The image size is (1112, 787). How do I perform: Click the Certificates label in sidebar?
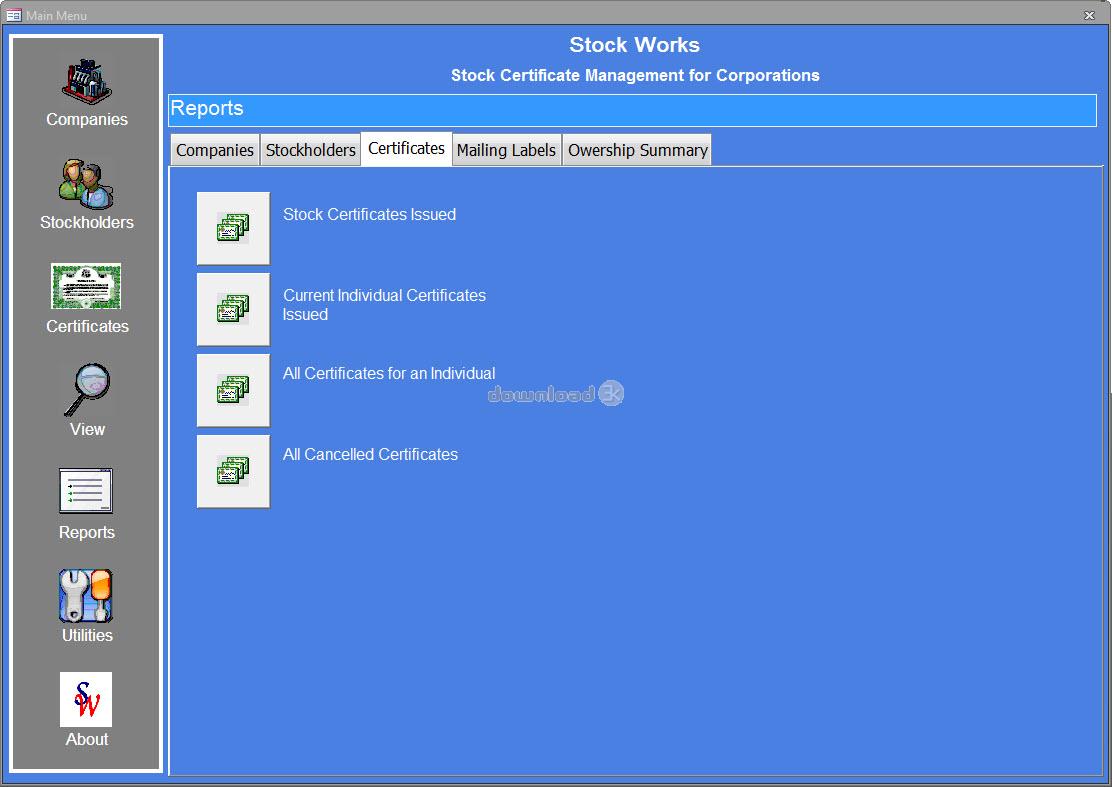click(87, 326)
